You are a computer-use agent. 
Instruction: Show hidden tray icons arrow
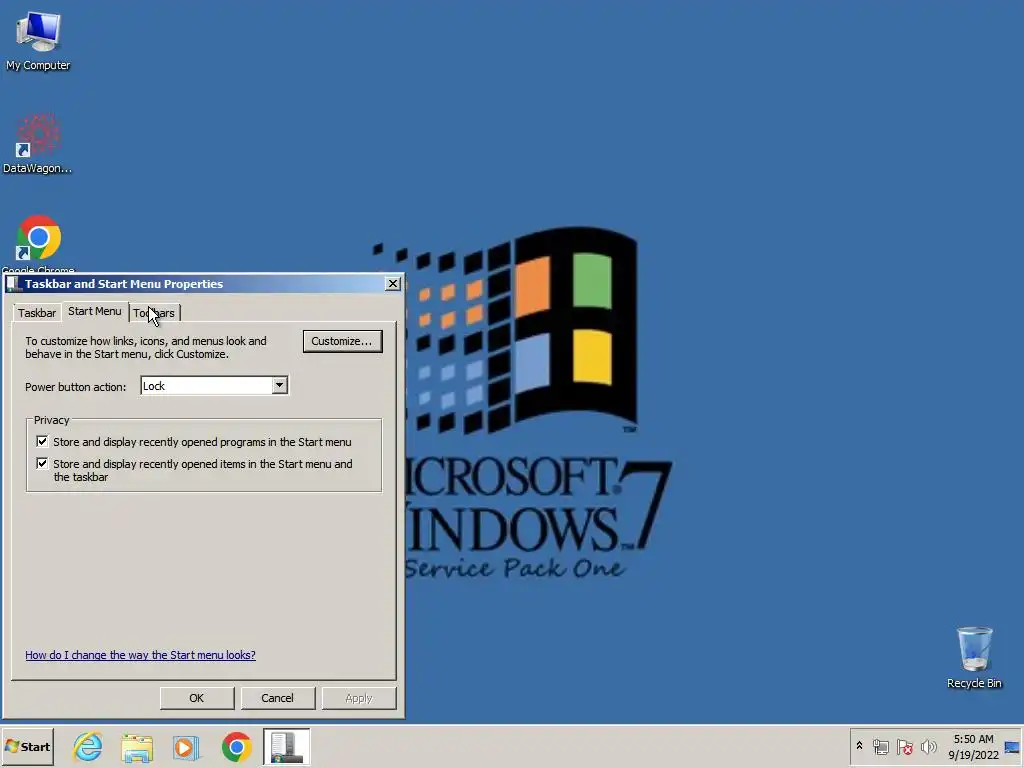coord(859,746)
